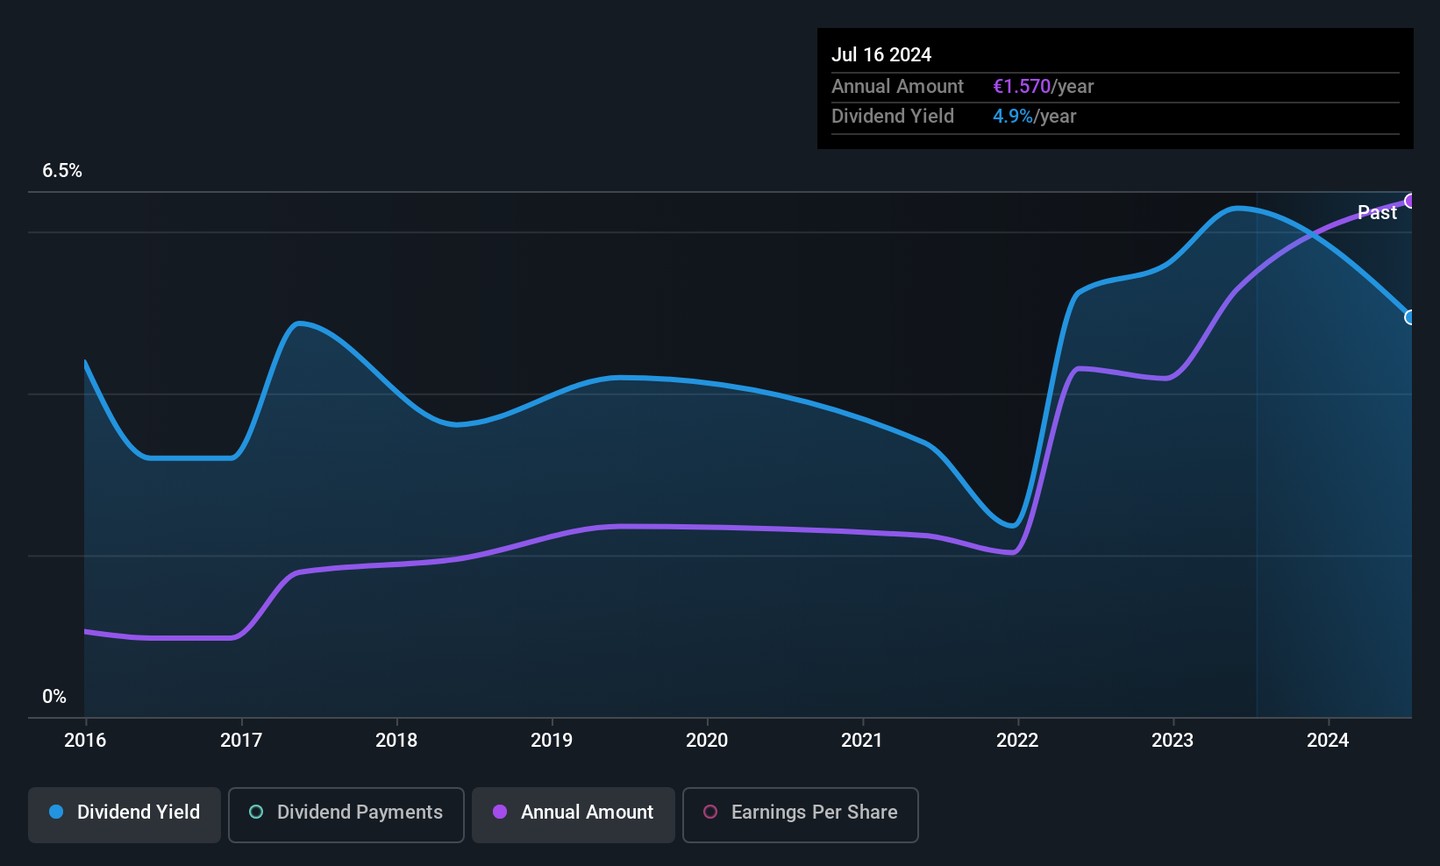Pick the 2019 axis label
Image resolution: width=1440 pixels, height=866 pixels.
coord(551,740)
